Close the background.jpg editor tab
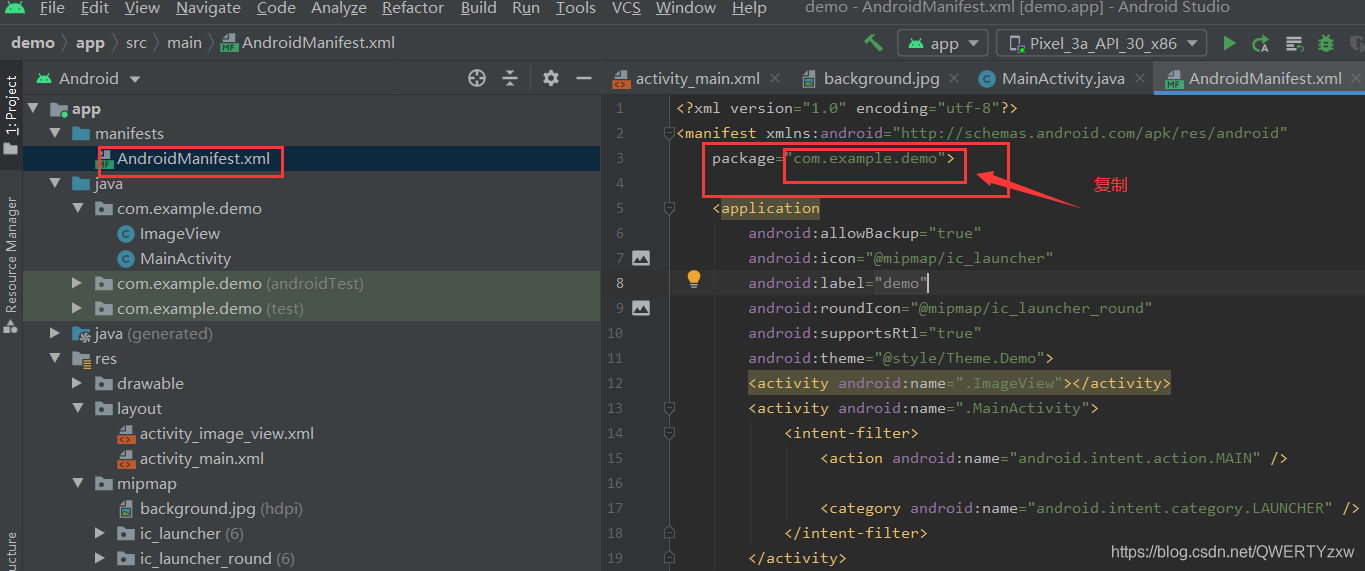 coord(956,78)
